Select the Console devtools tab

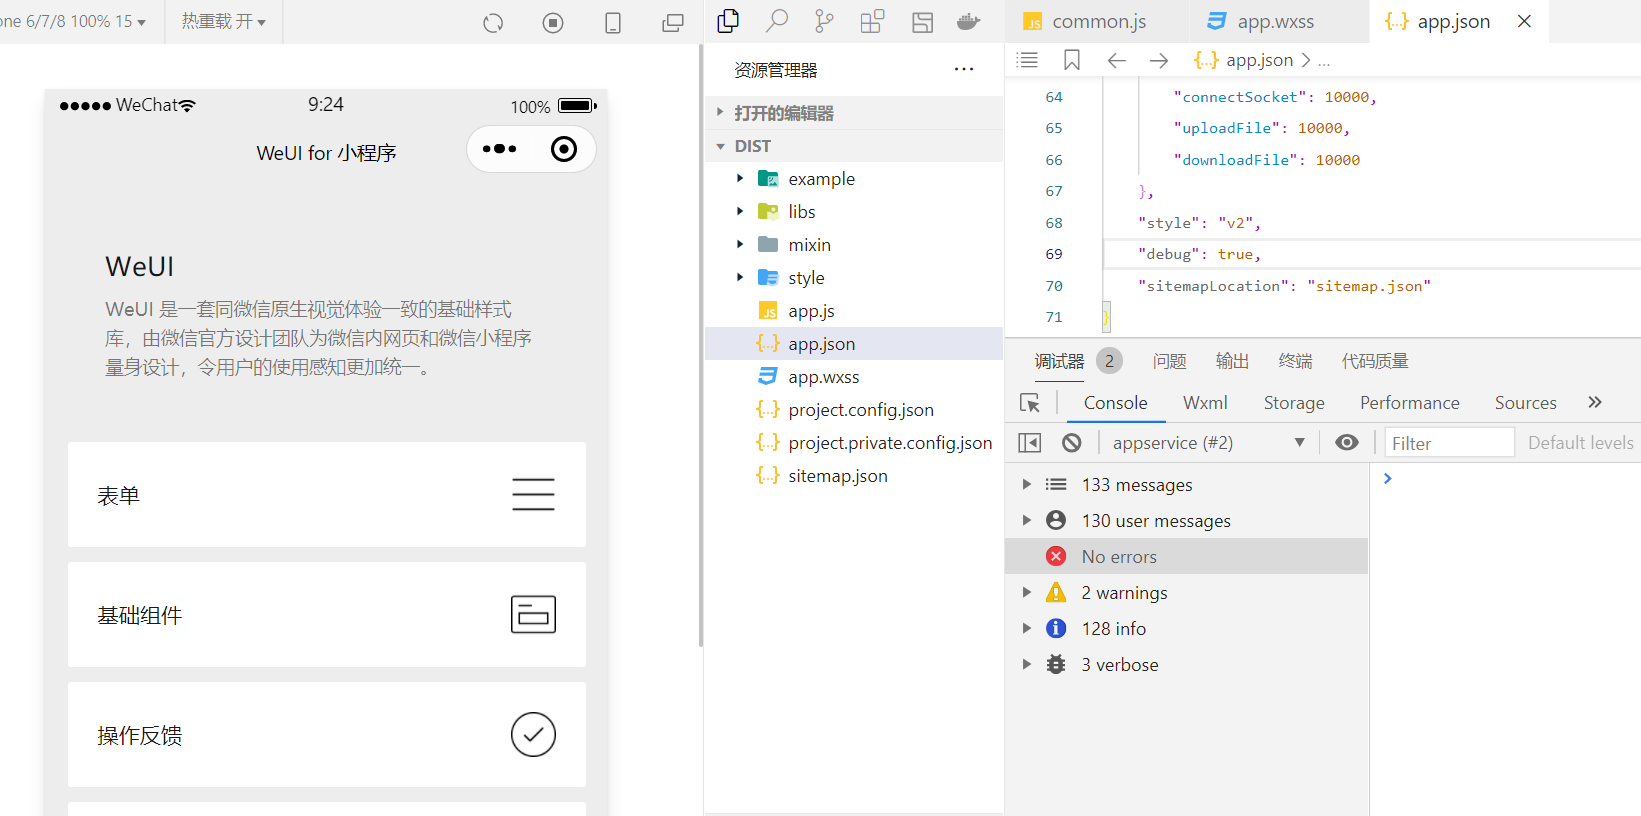pos(1115,403)
